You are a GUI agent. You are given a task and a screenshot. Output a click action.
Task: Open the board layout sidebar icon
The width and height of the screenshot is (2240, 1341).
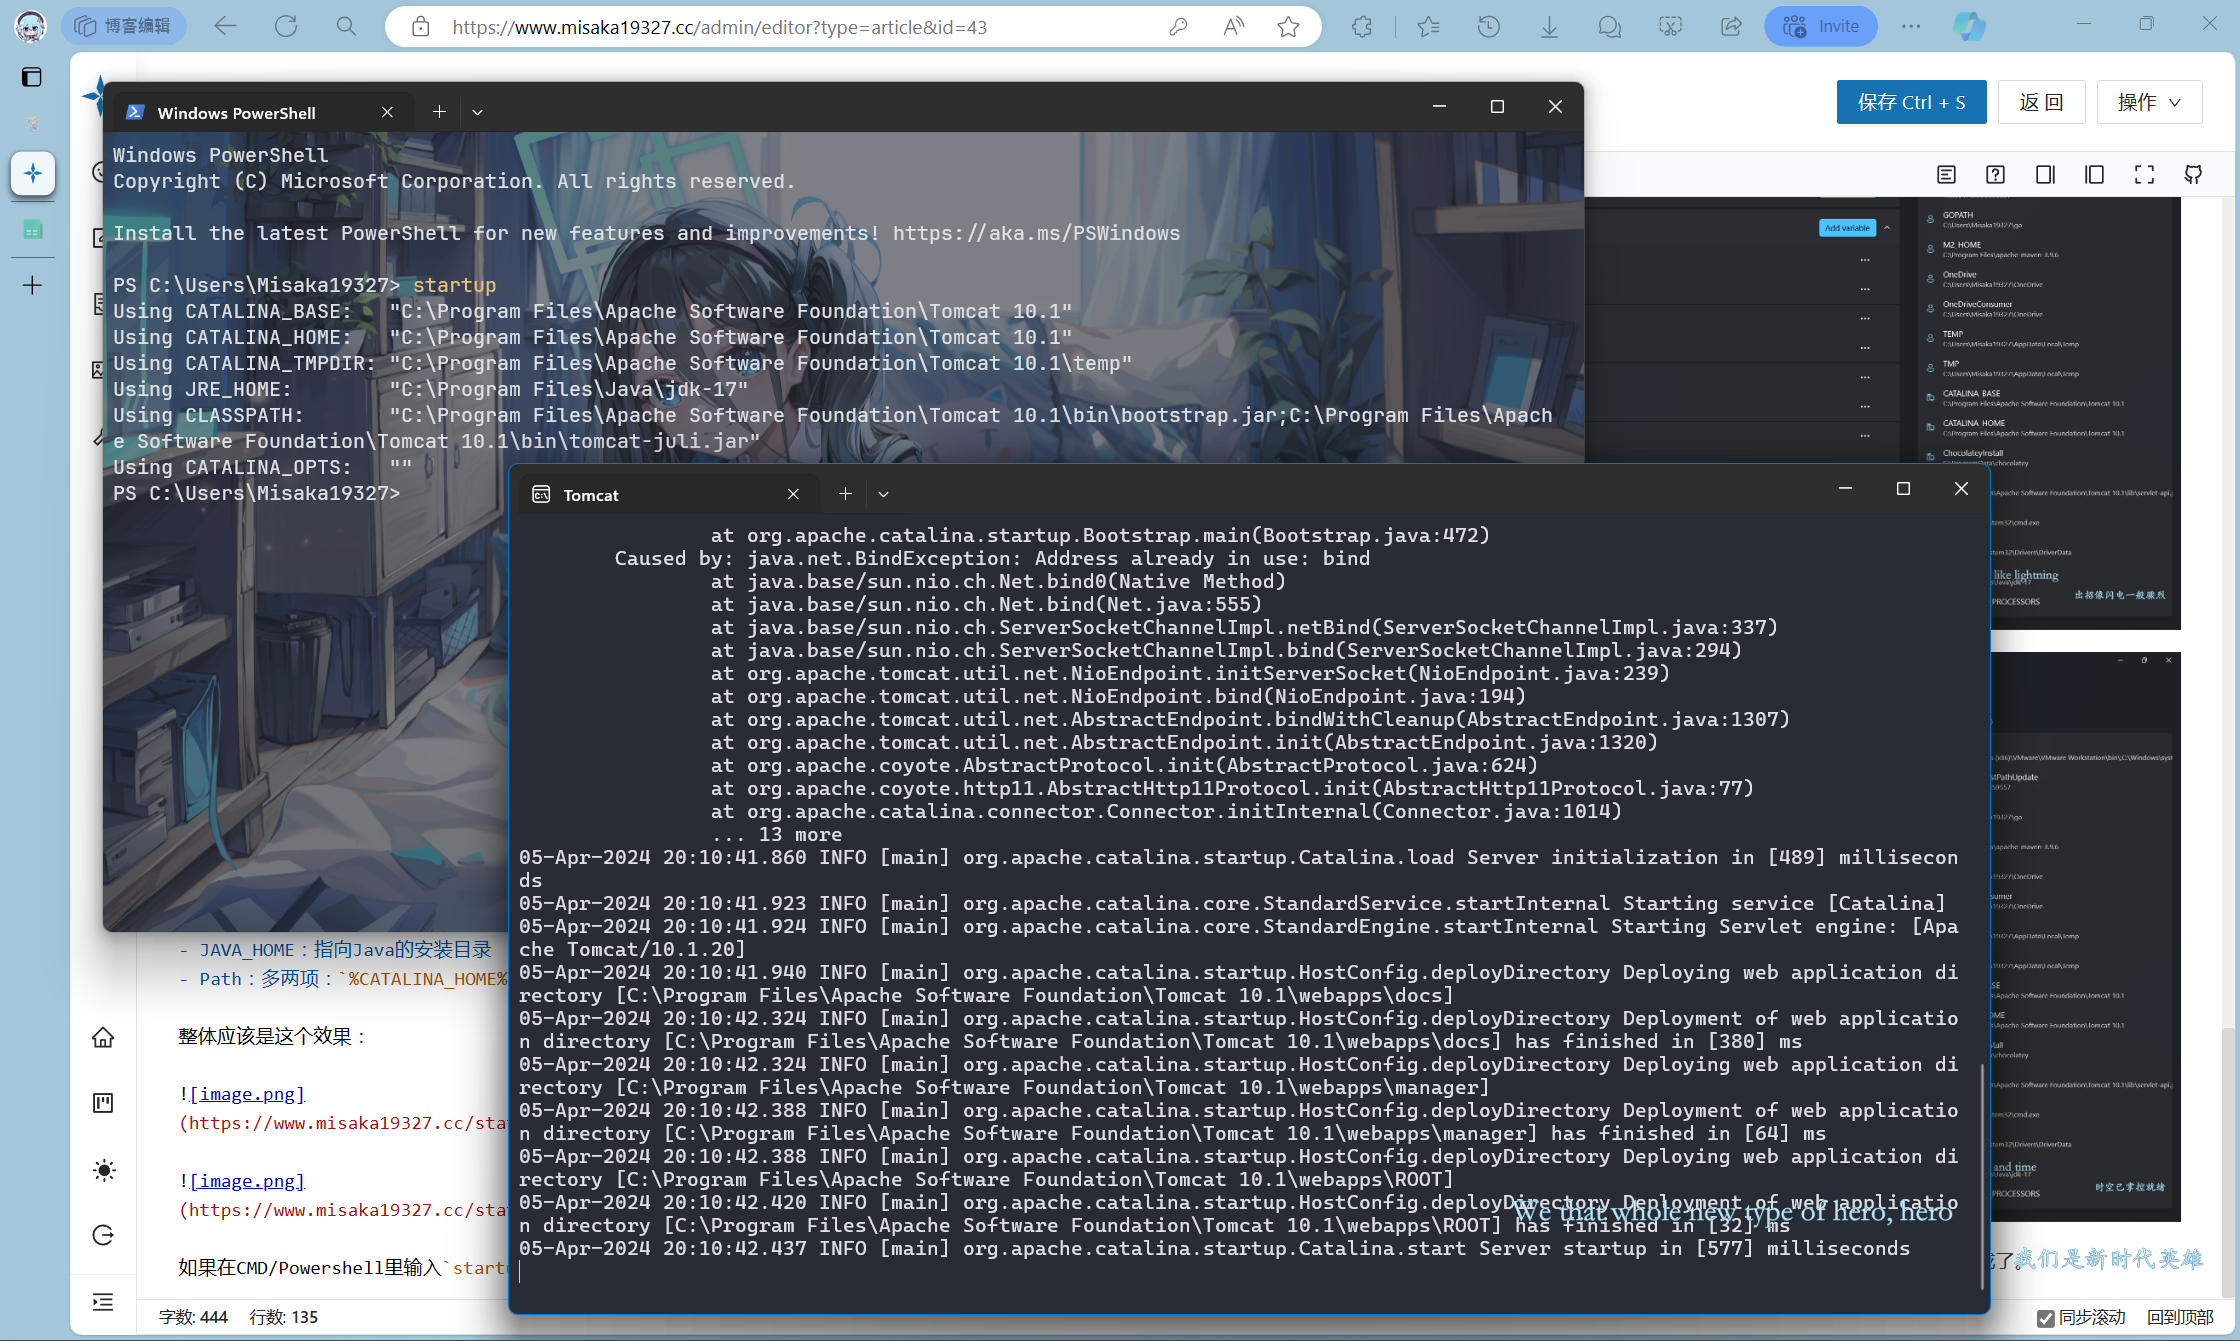(x=103, y=1103)
